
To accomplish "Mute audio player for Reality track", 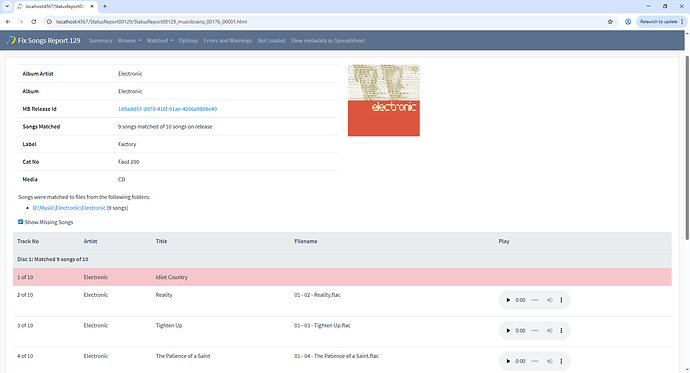I will click(x=550, y=300).
